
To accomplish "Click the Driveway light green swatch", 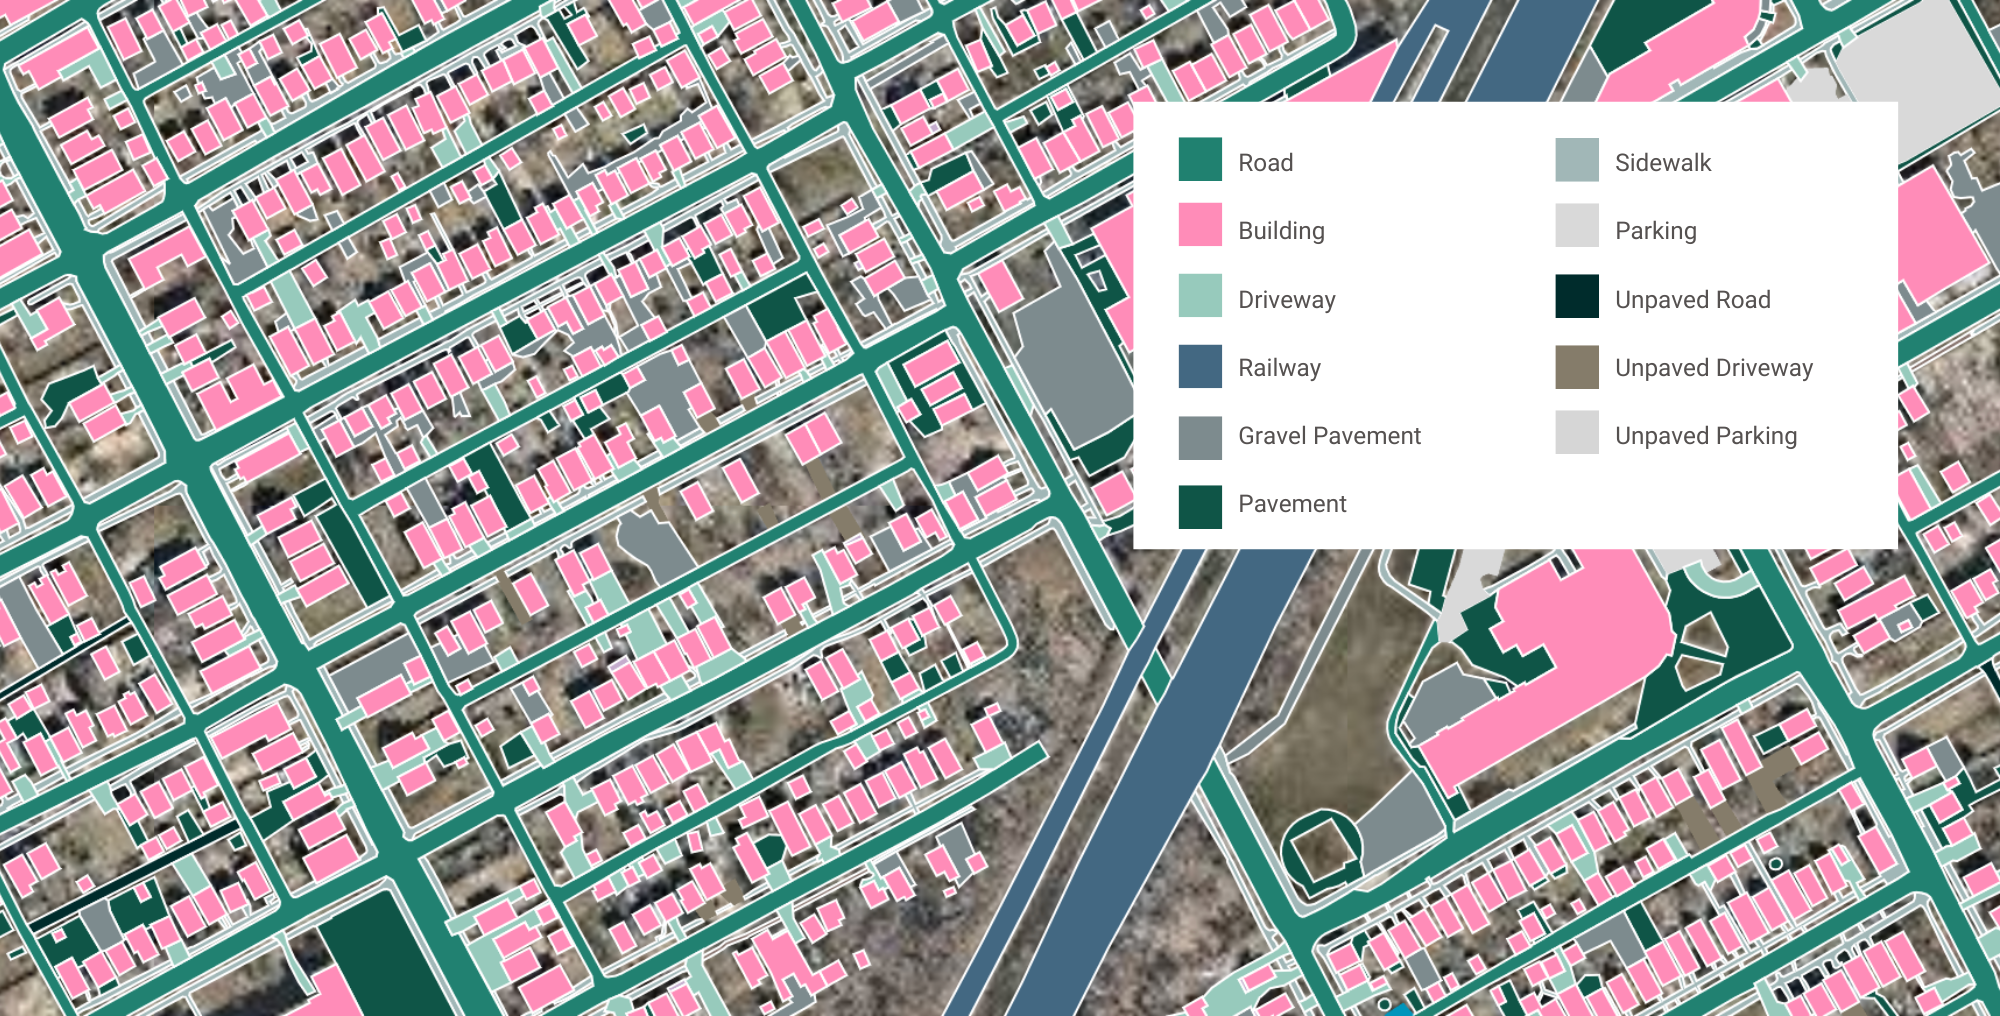I will click(x=1200, y=296).
